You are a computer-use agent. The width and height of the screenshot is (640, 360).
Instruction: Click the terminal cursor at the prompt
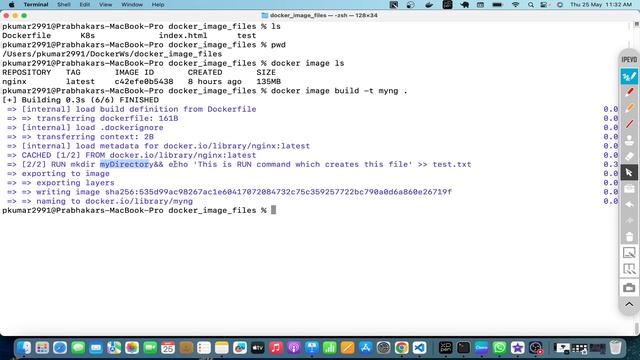click(x=273, y=210)
